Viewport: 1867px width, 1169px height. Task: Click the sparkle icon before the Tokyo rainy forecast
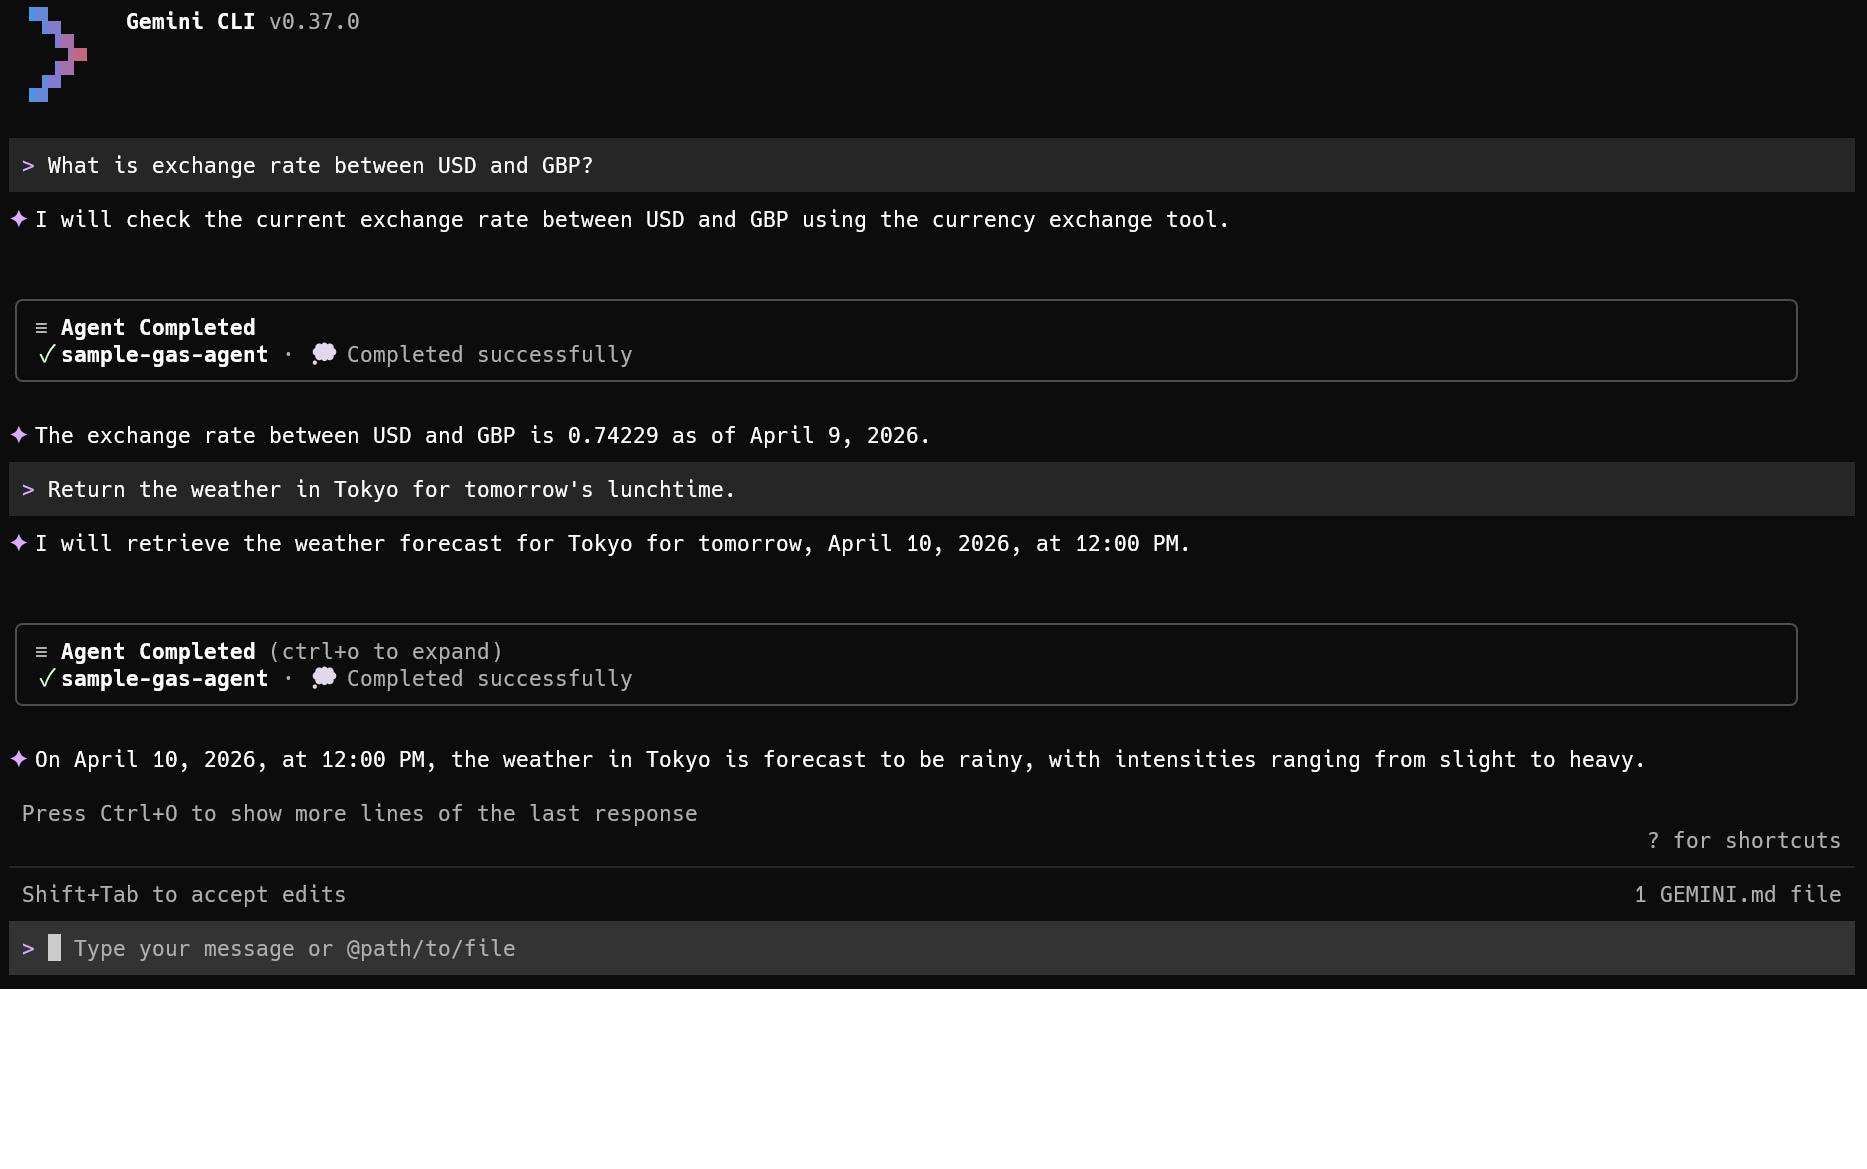pos(19,759)
